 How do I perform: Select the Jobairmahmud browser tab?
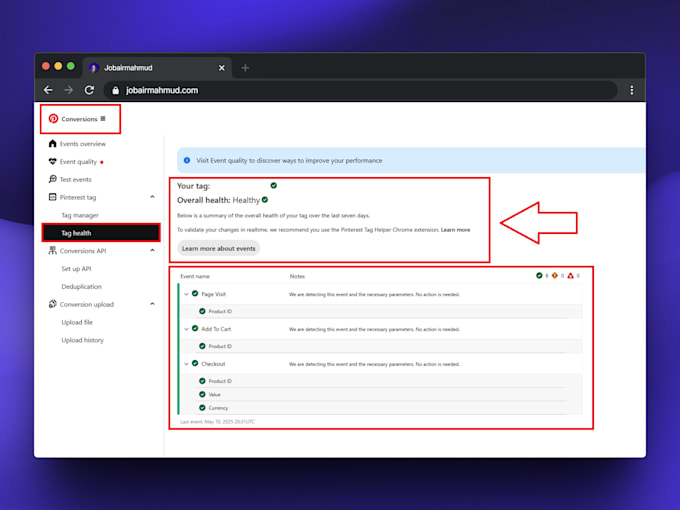point(157,68)
